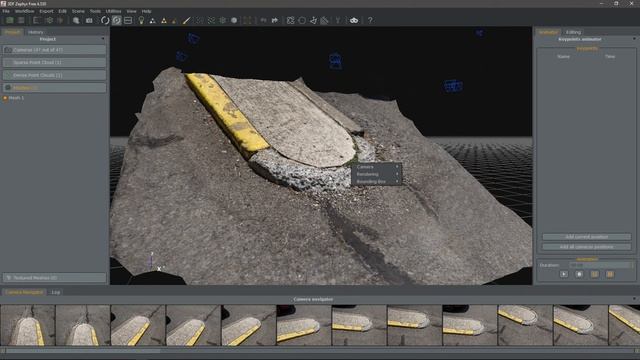
Task: Select the circular rotate navigation icon
Action: pyautogui.click(x=105, y=20)
